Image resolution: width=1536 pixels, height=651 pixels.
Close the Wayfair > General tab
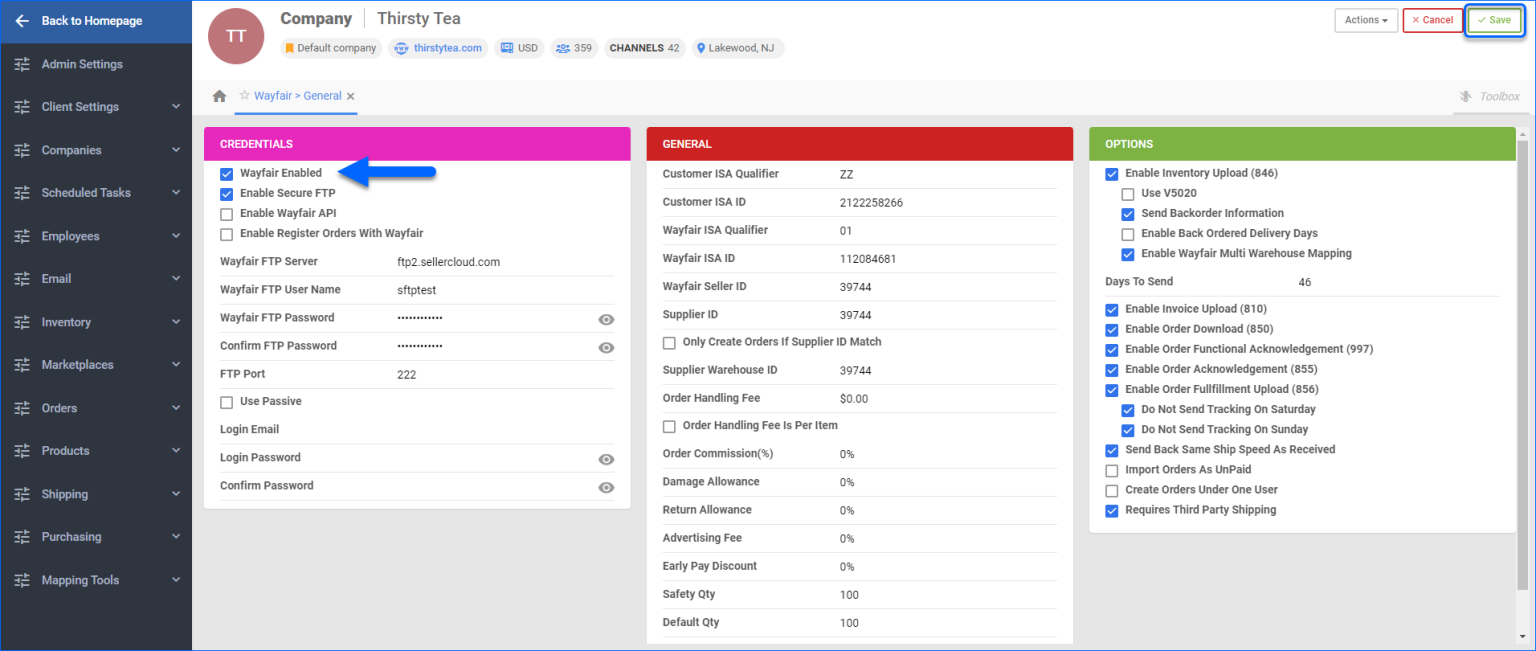tap(351, 97)
